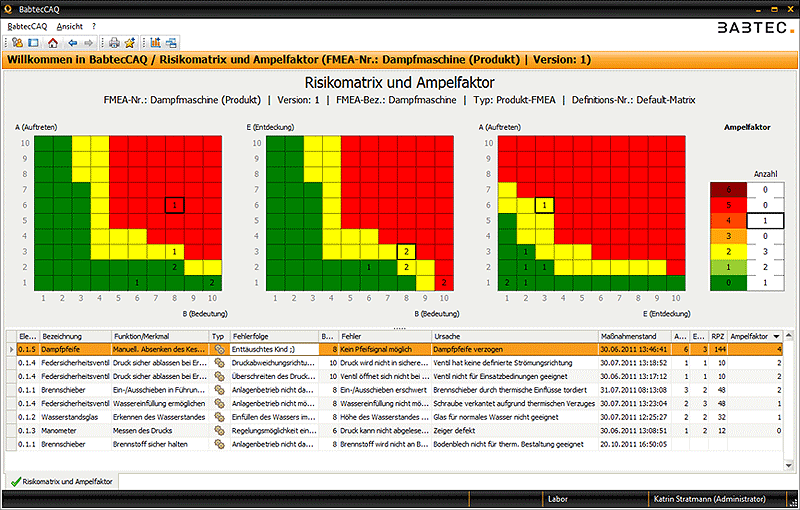Navigate back with the blue left arrow
The width and height of the screenshot is (800, 510).
coord(73,43)
